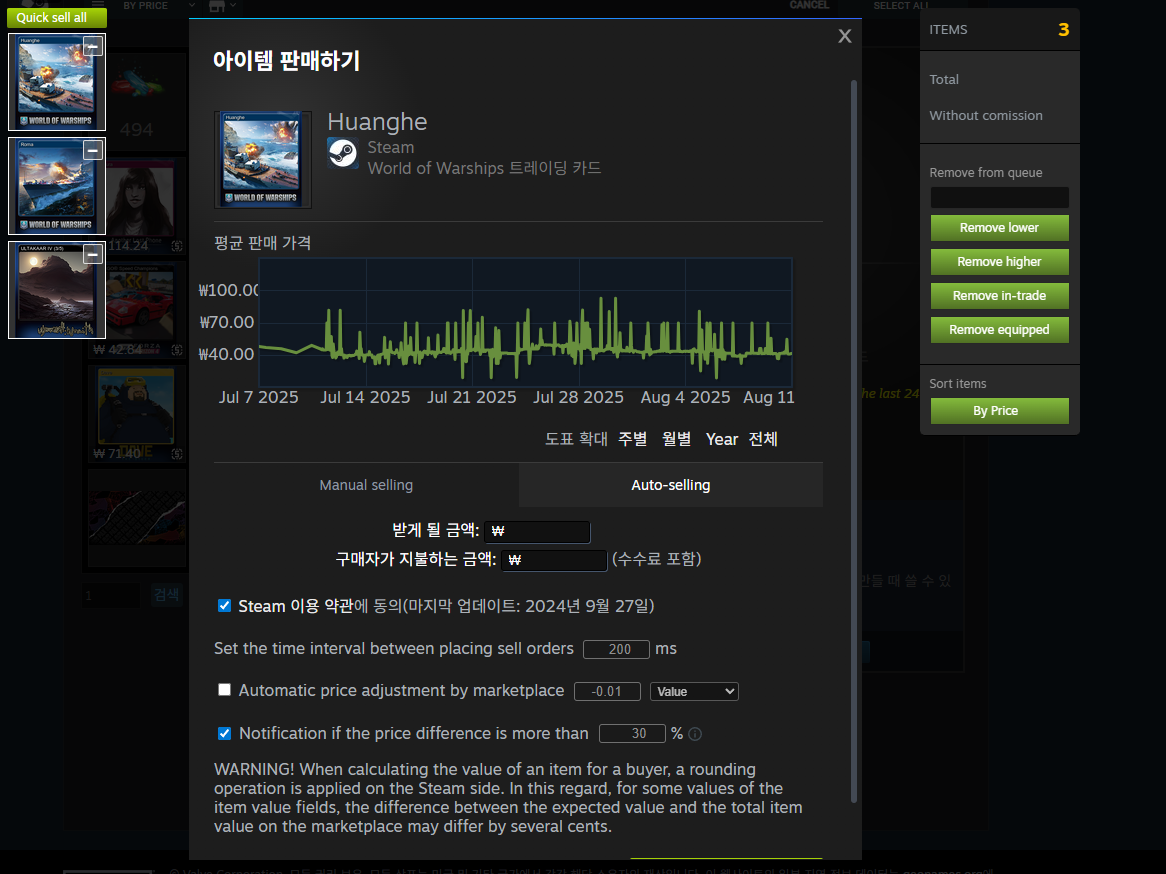The height and width of the screenshot is (874, 1166).
Task: Remove ULTAKAAR IV card from queue
Action: pyautogui.click(x=93, y=255)
